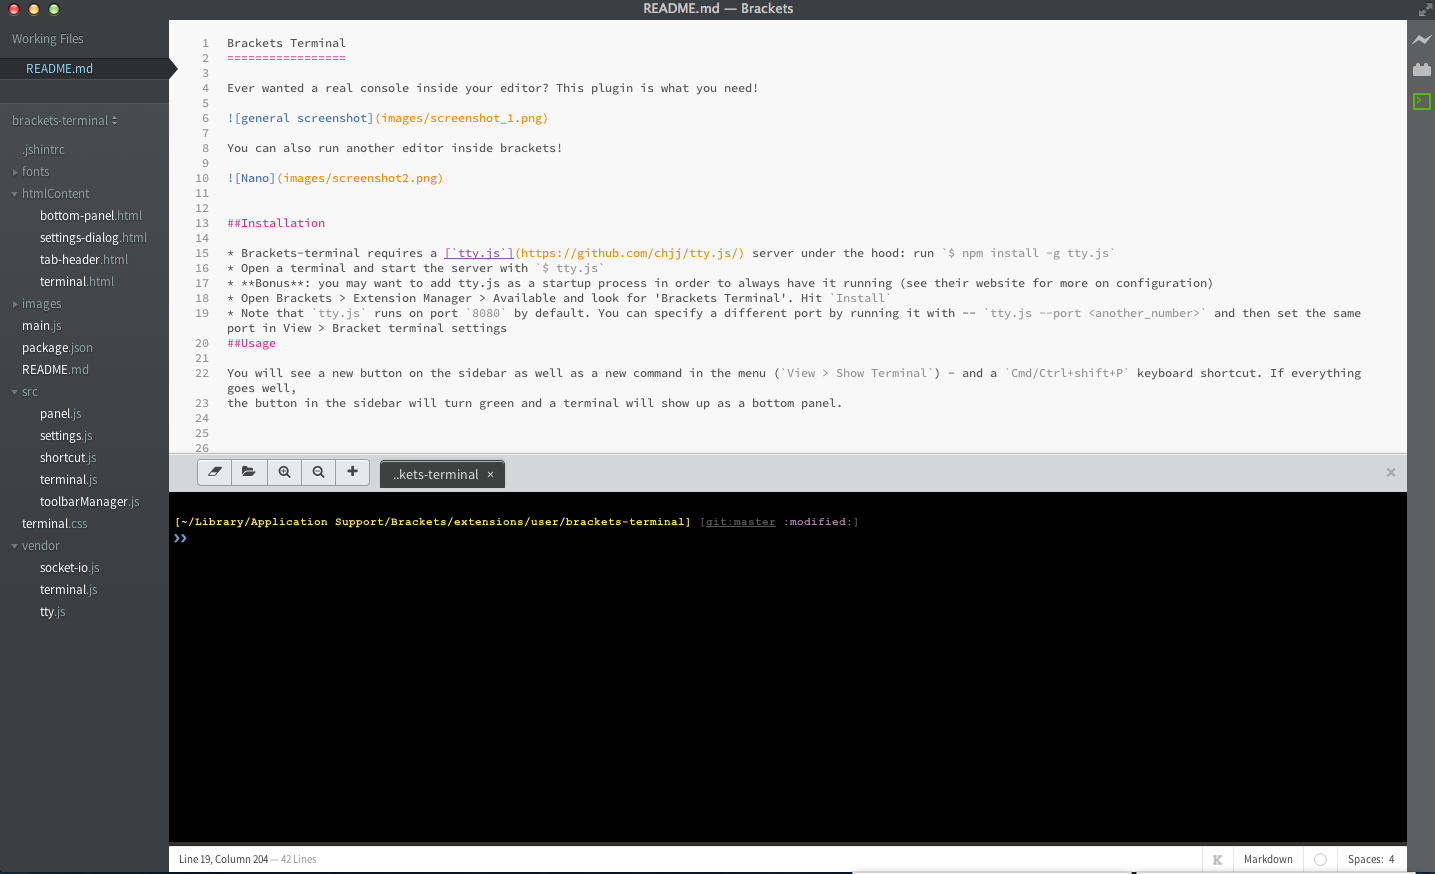This screenshot has height=874, width=1435.
Task: Open Live Preview lightning icon
Action: [x=1422, y=40]
